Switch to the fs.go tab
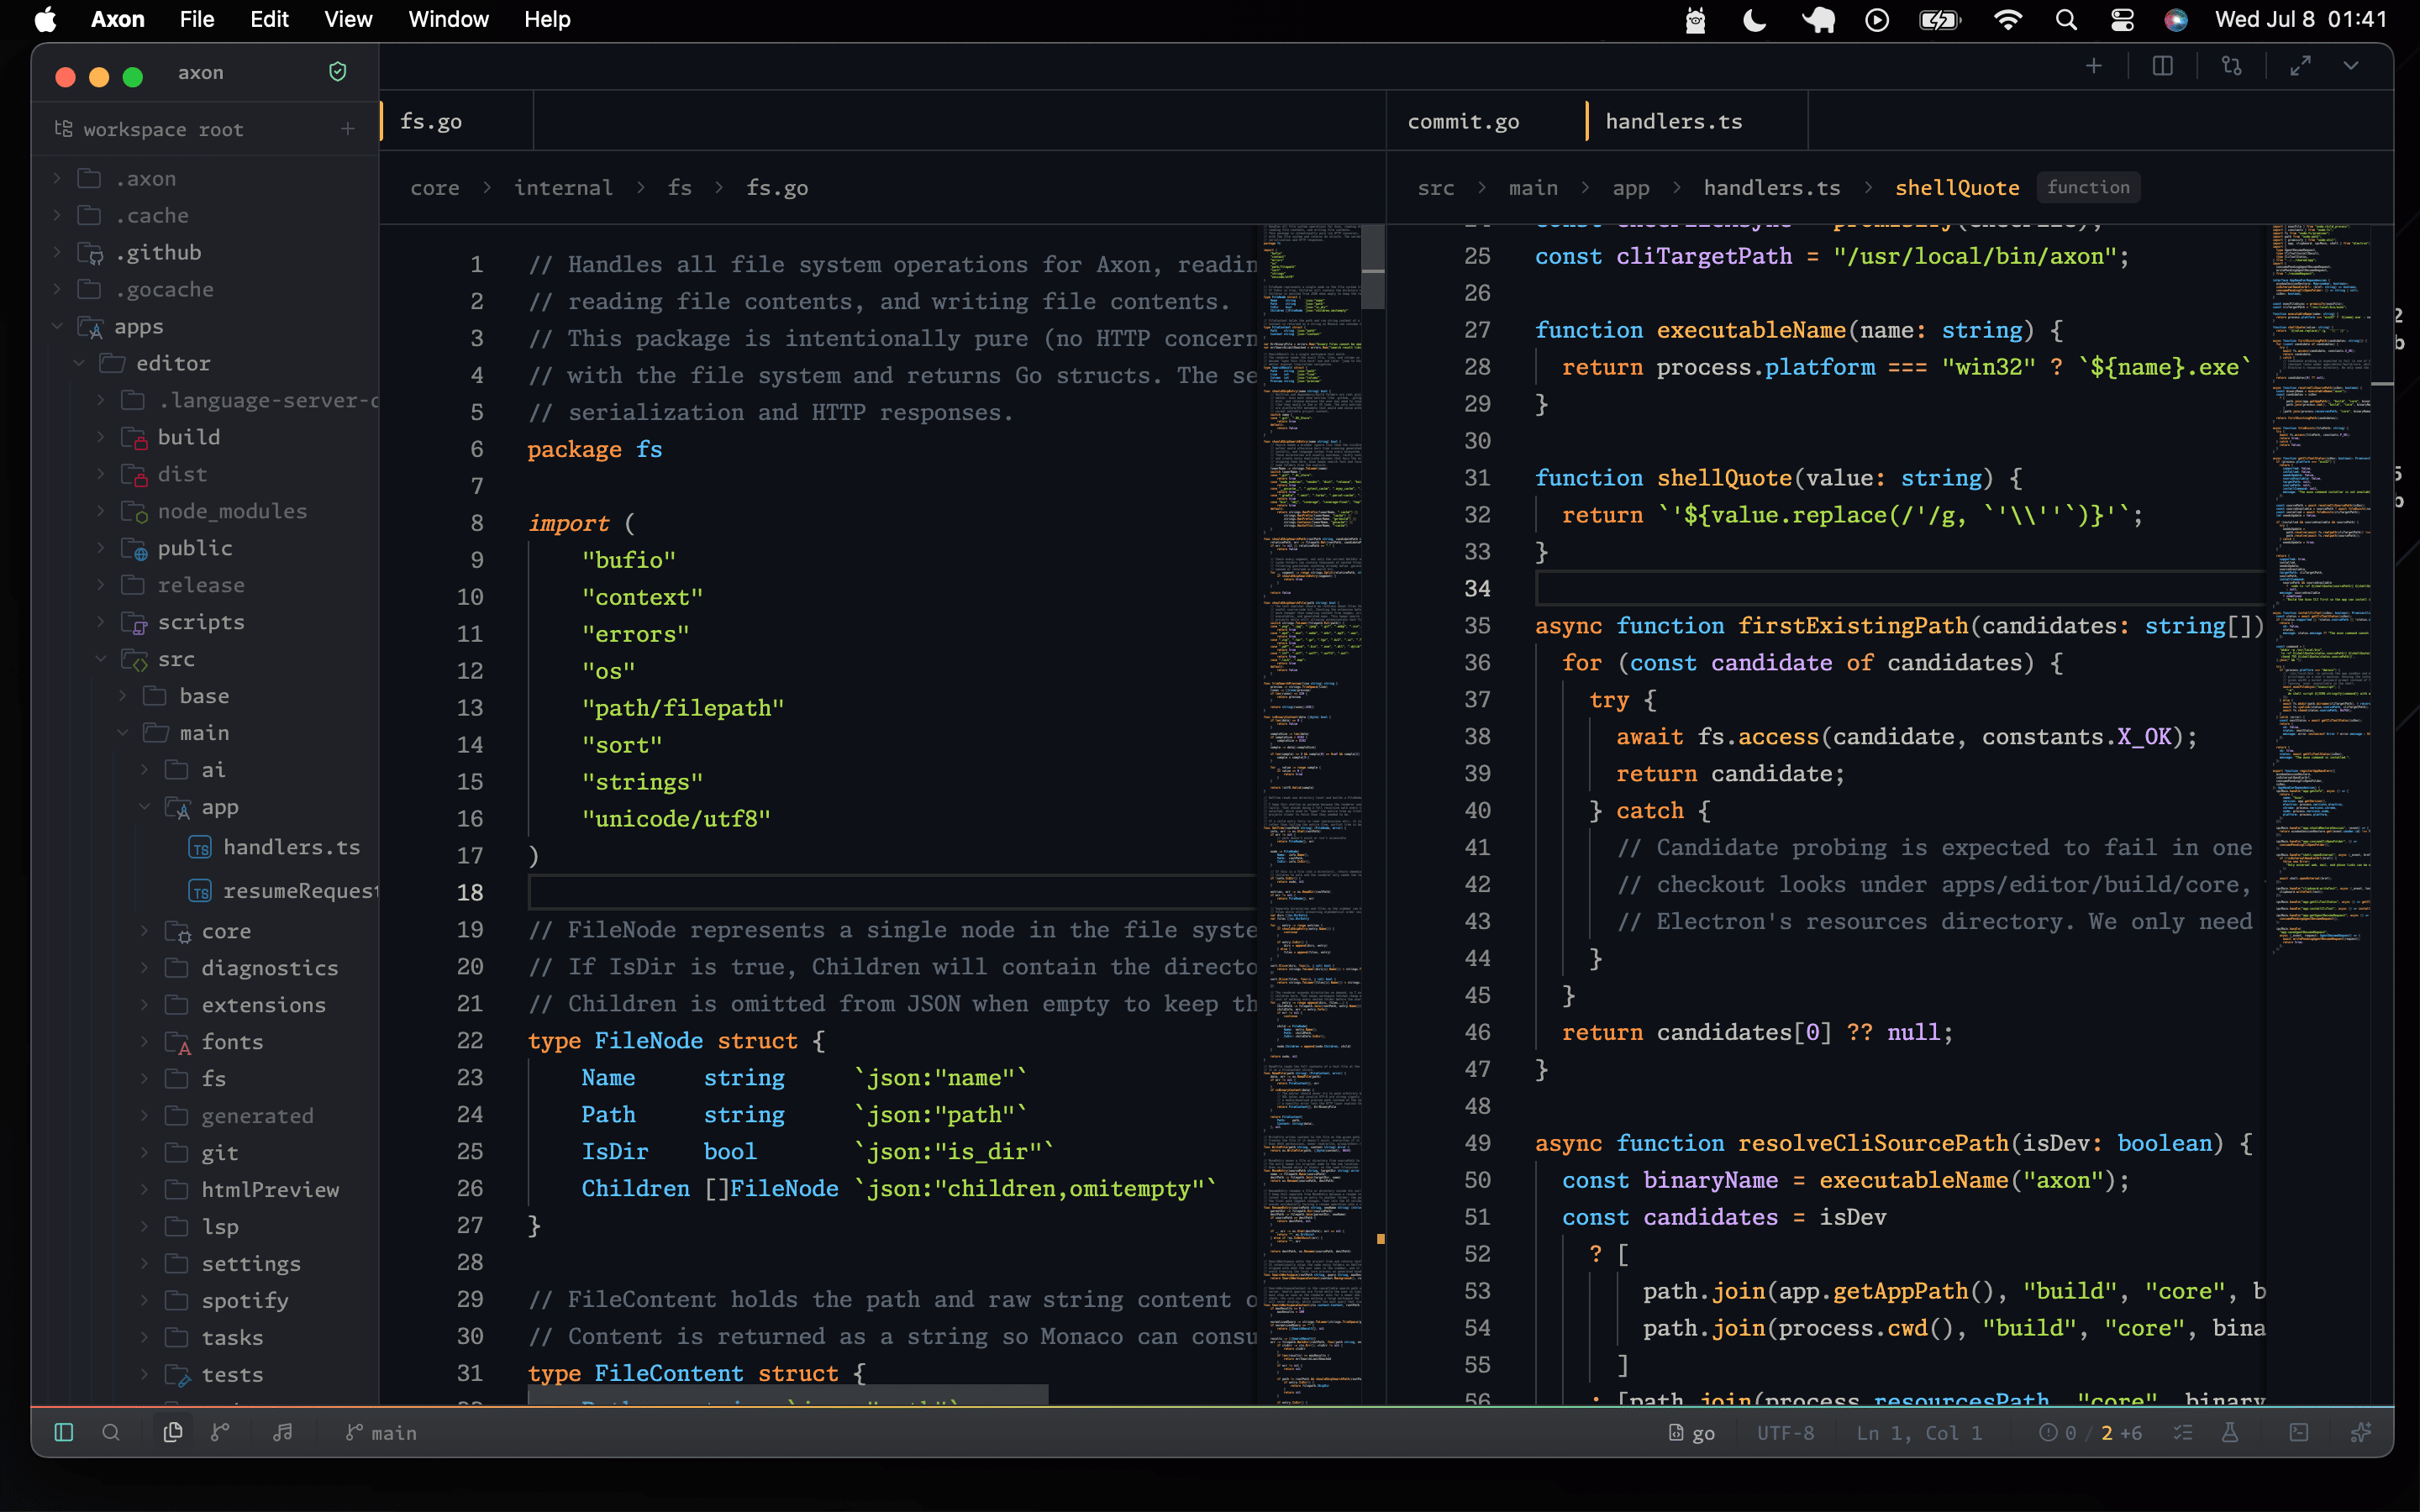This screenshot has height=1512, width=2420. (457, 121)
